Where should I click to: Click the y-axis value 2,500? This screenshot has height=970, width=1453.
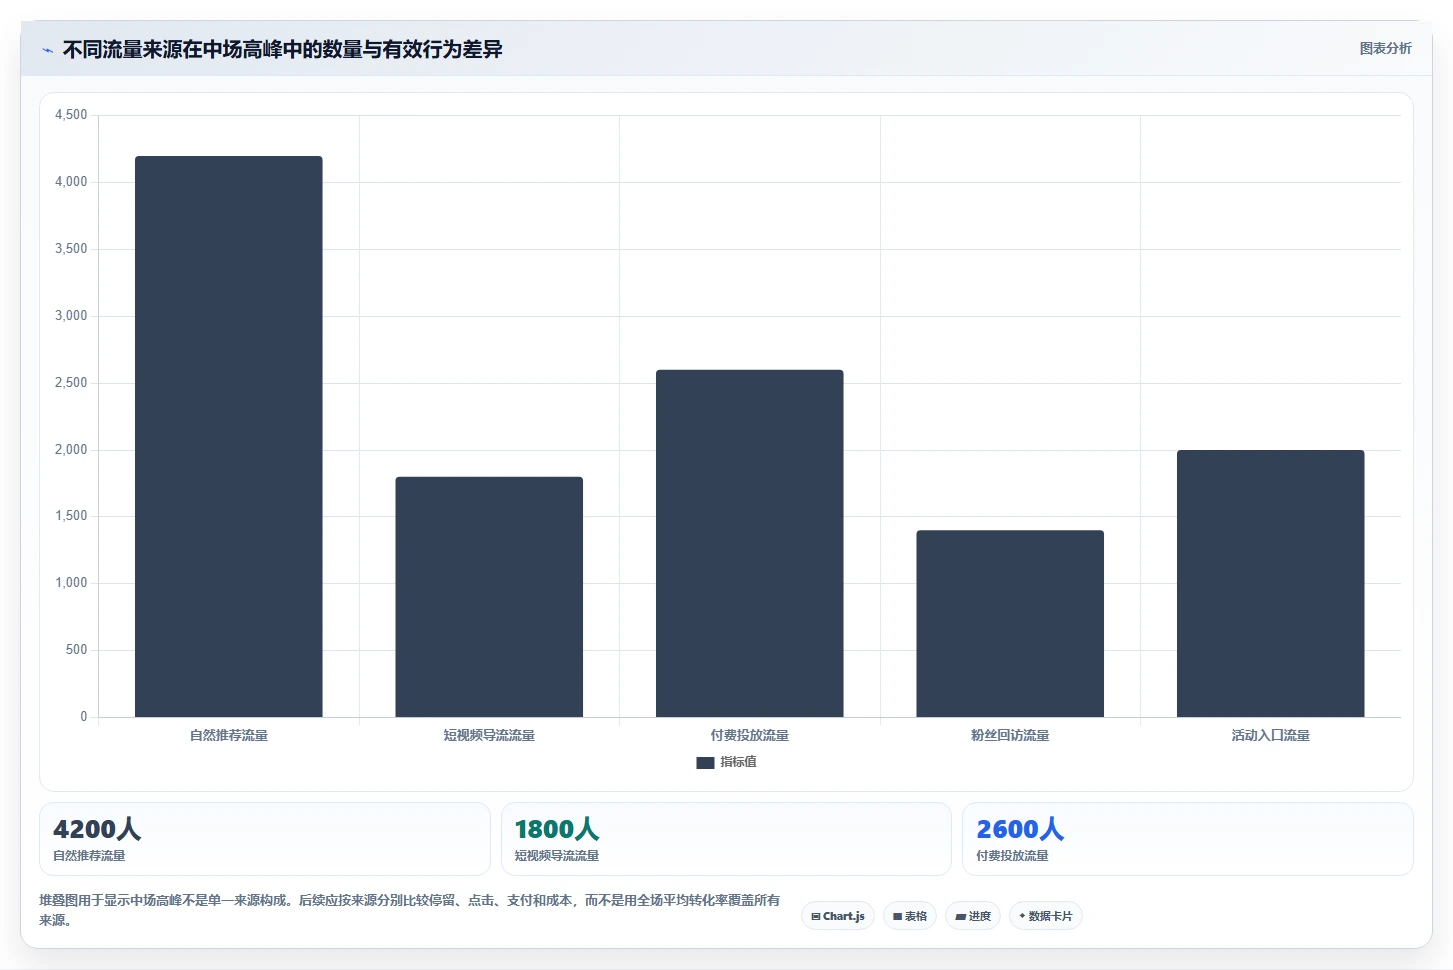(x=71, y=383)
